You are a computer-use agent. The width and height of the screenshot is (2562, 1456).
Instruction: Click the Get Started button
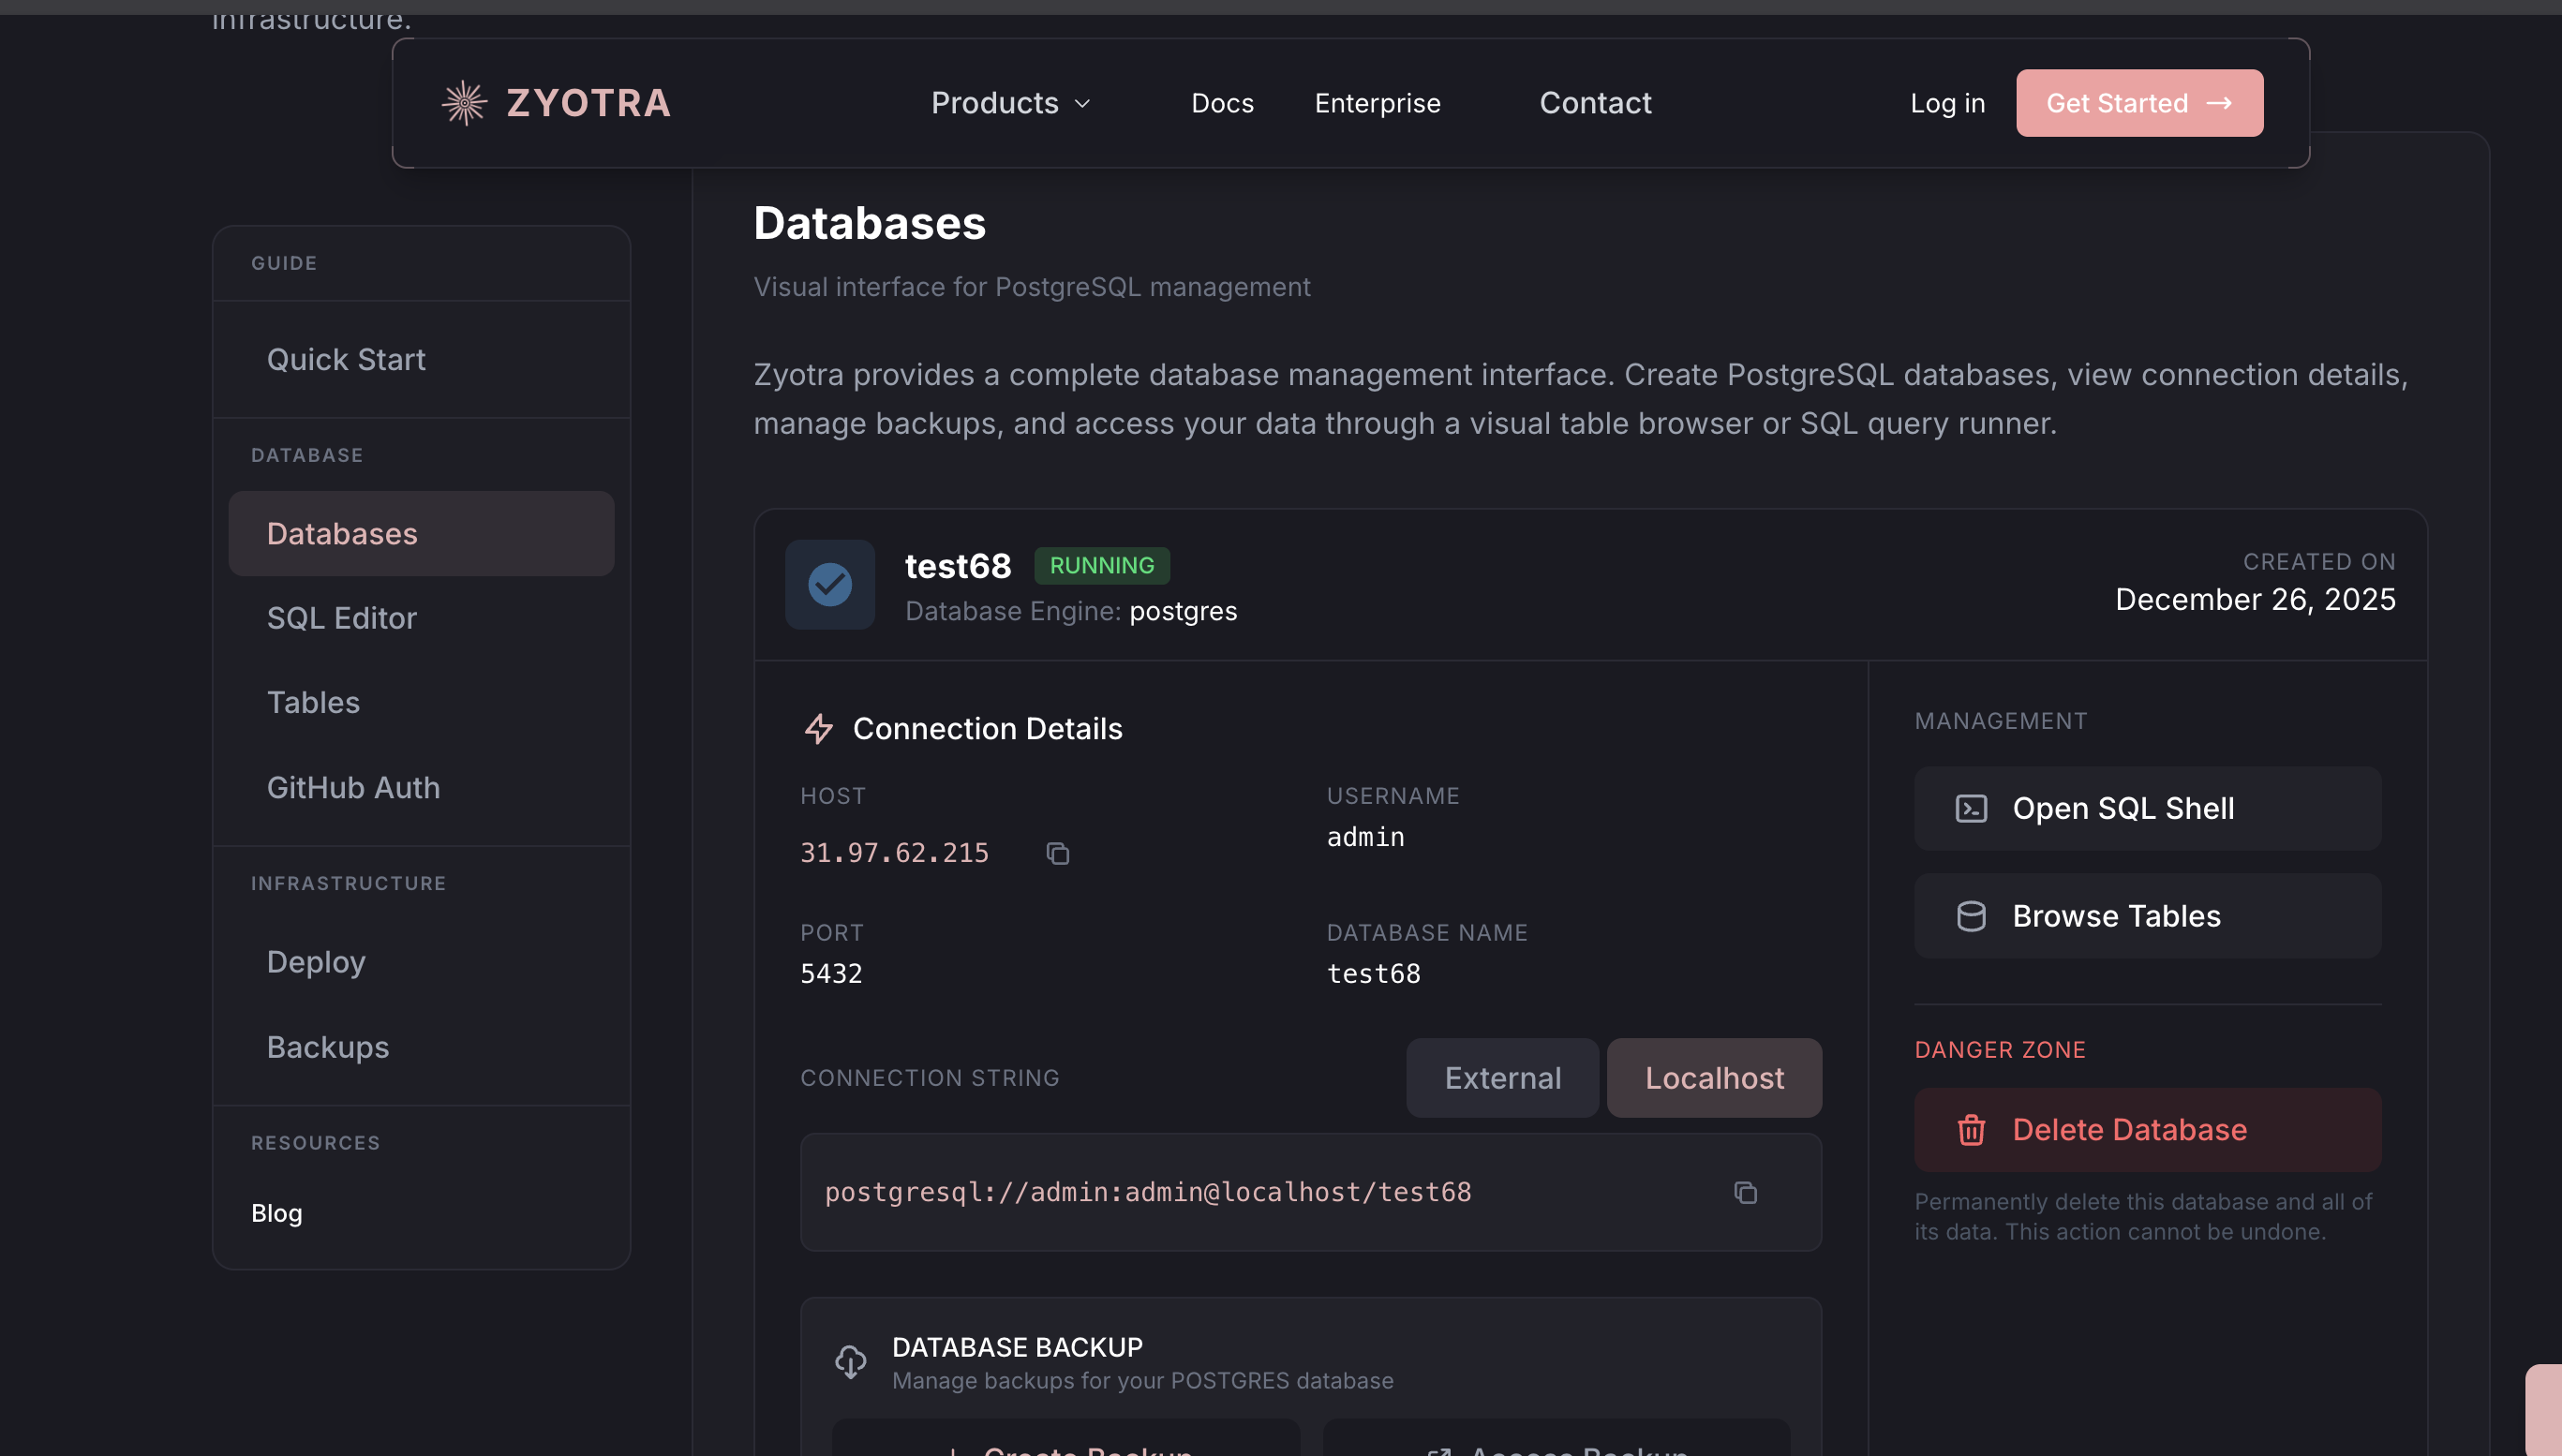pyautogui.click(x=2139, y=102)
